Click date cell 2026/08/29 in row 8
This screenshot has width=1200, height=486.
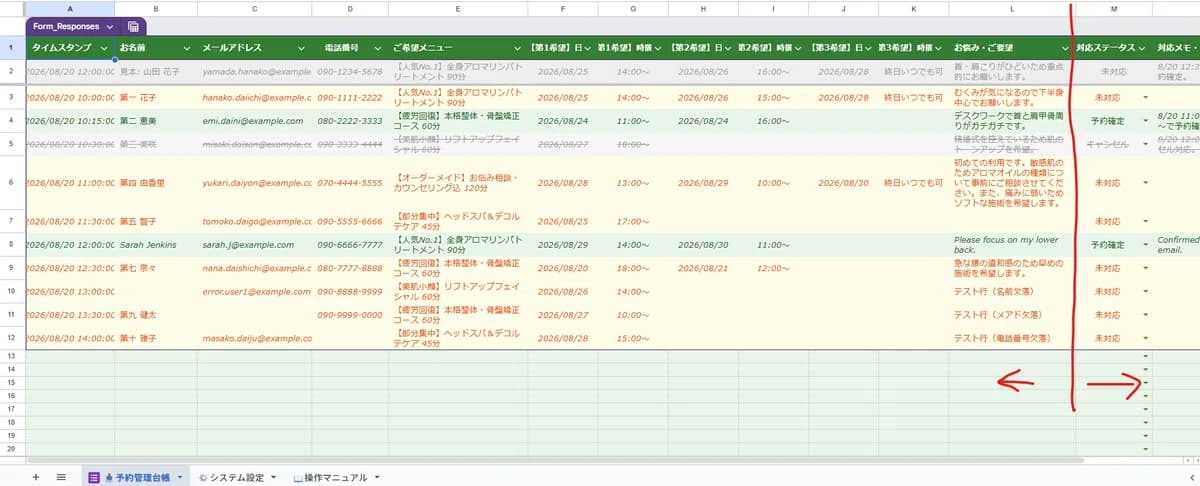tap(562, 245)
